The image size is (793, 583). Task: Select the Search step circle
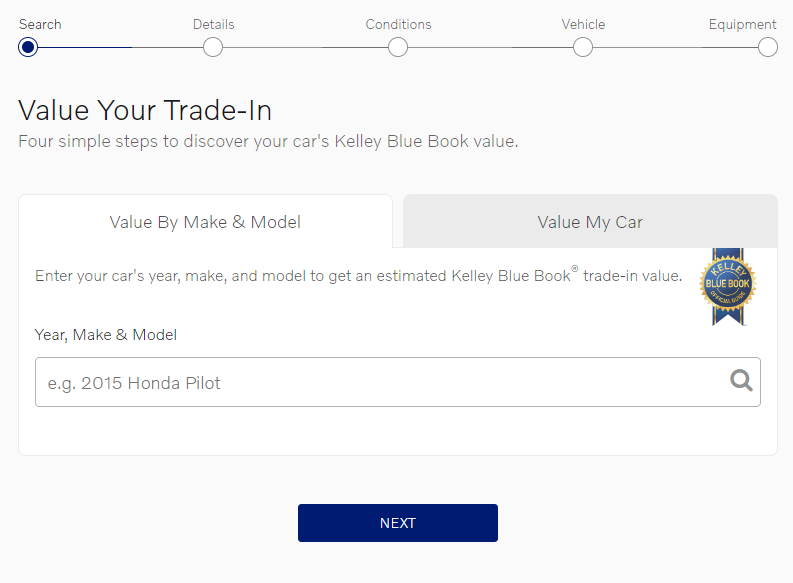pos(28,47)
